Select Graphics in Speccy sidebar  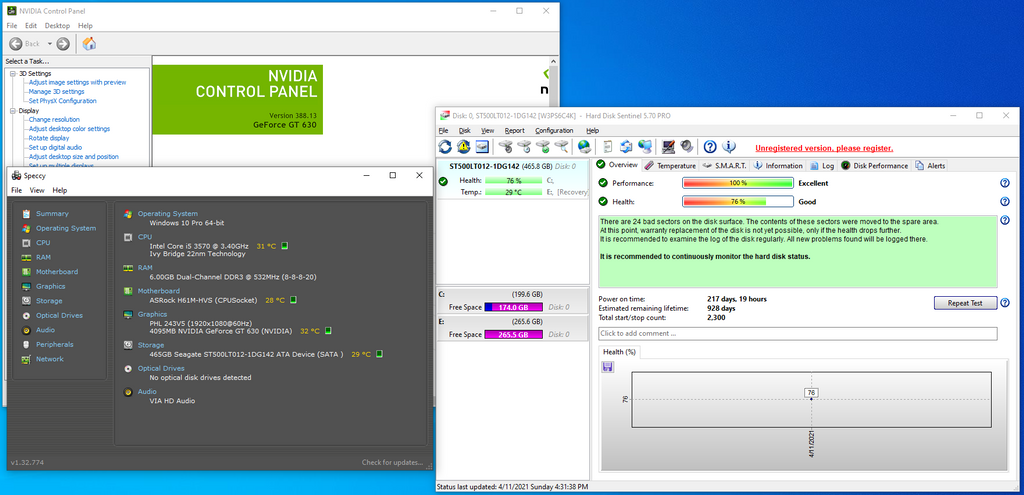coord(51,286)
